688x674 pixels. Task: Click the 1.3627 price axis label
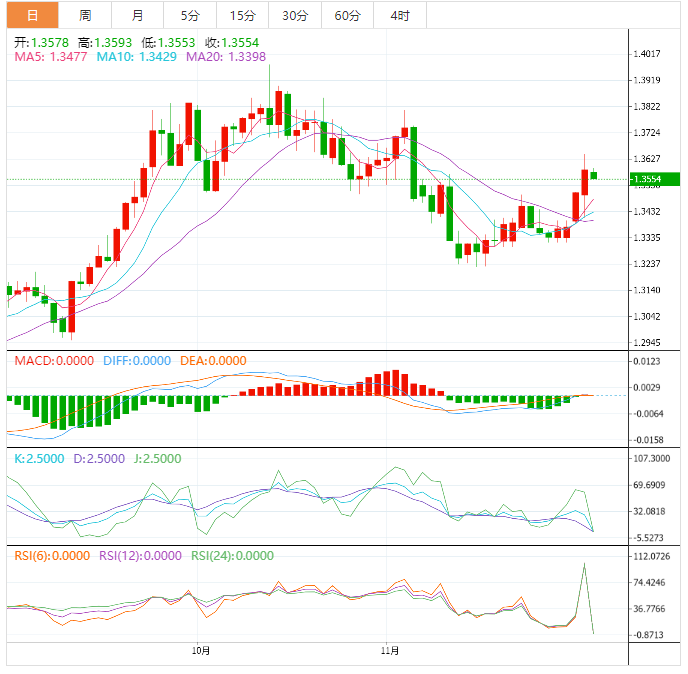[647, 159]
